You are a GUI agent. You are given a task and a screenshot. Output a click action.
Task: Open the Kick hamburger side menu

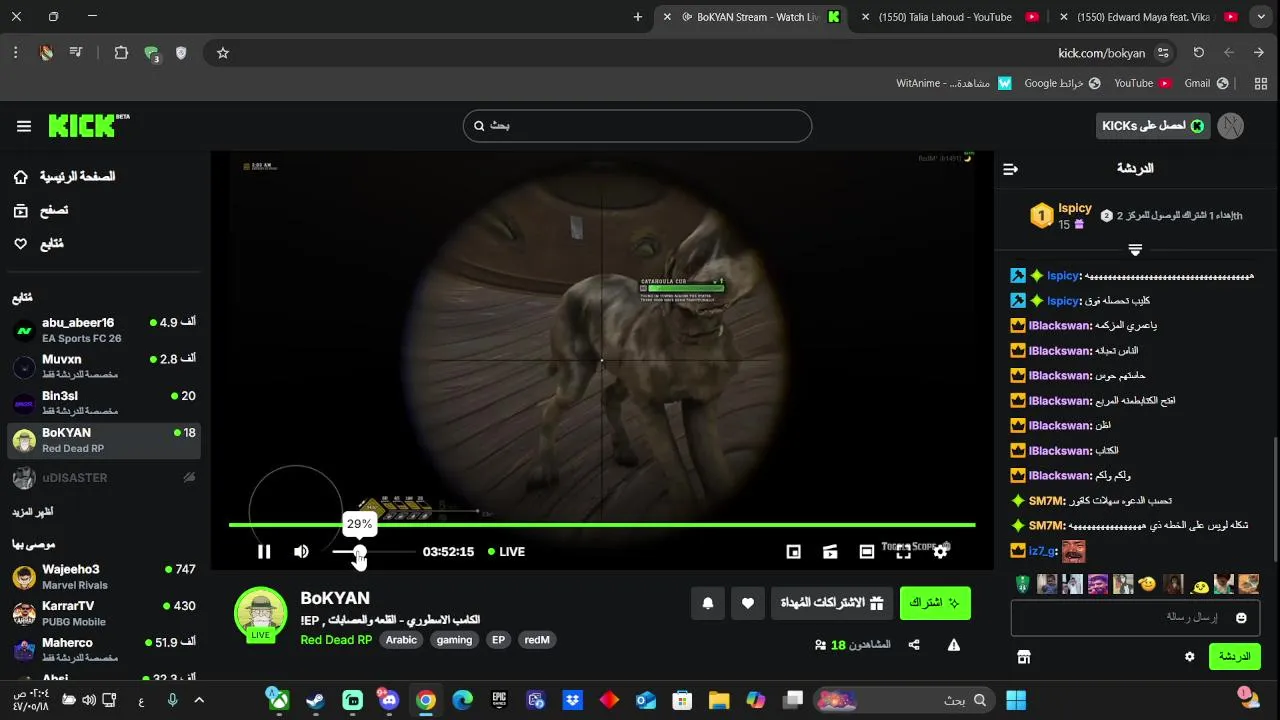tap(24, 126)
